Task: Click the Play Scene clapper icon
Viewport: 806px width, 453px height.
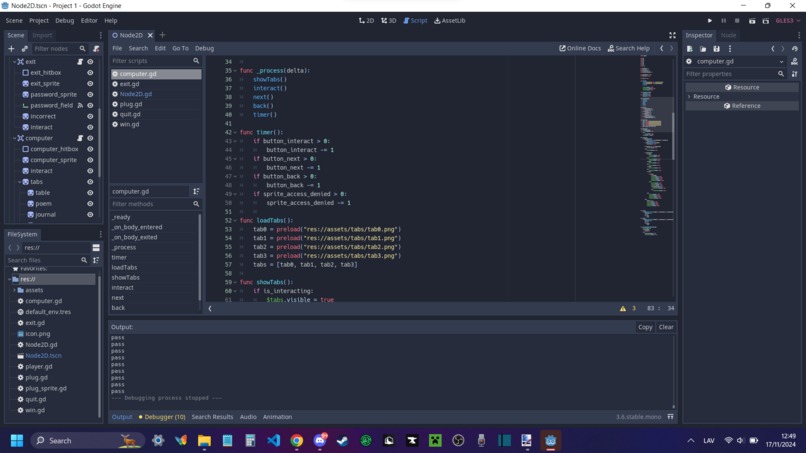Action: [752, 21]
